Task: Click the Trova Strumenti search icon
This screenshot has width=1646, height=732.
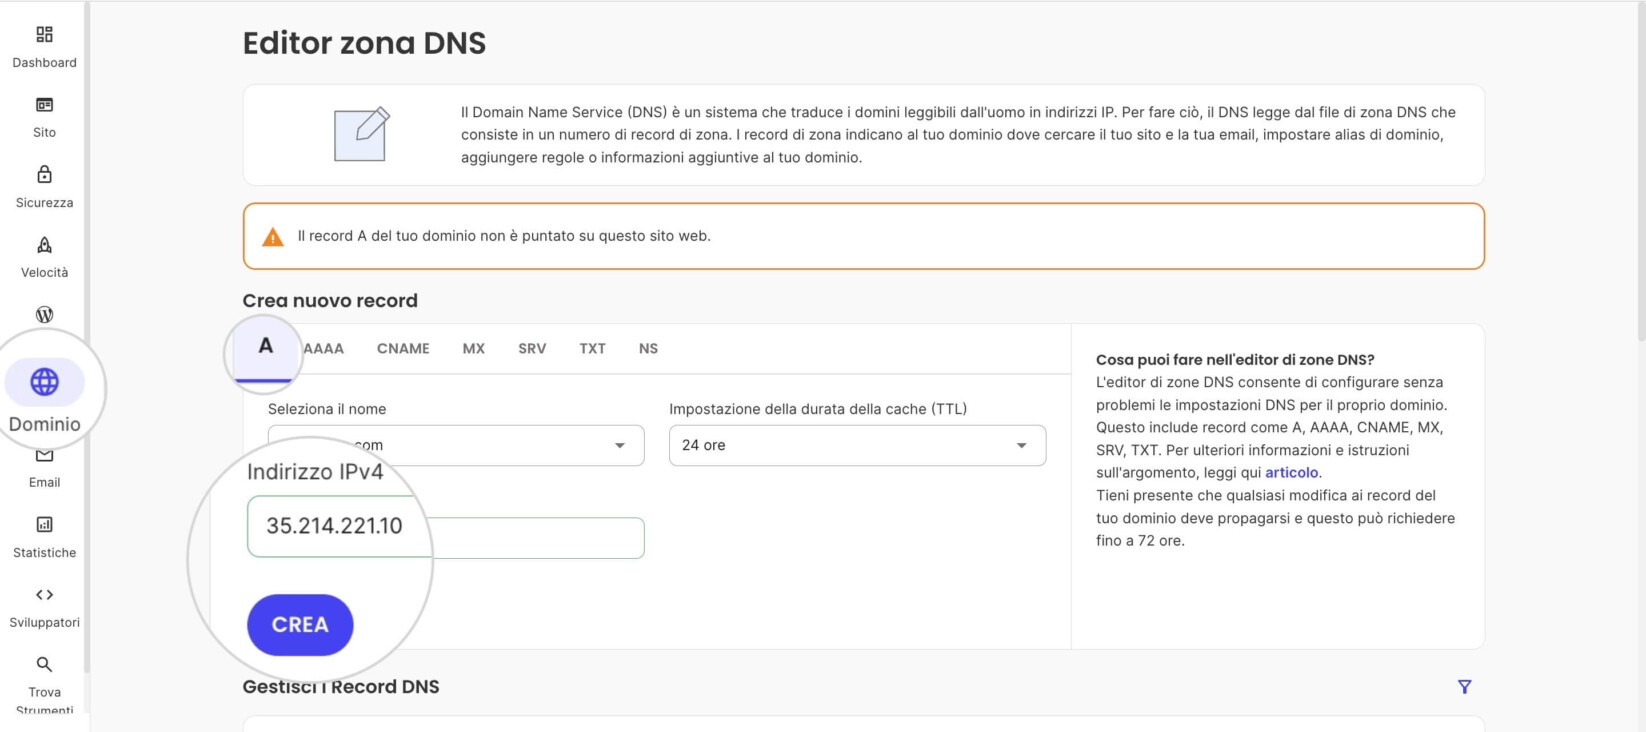Action: pos(44,664)
